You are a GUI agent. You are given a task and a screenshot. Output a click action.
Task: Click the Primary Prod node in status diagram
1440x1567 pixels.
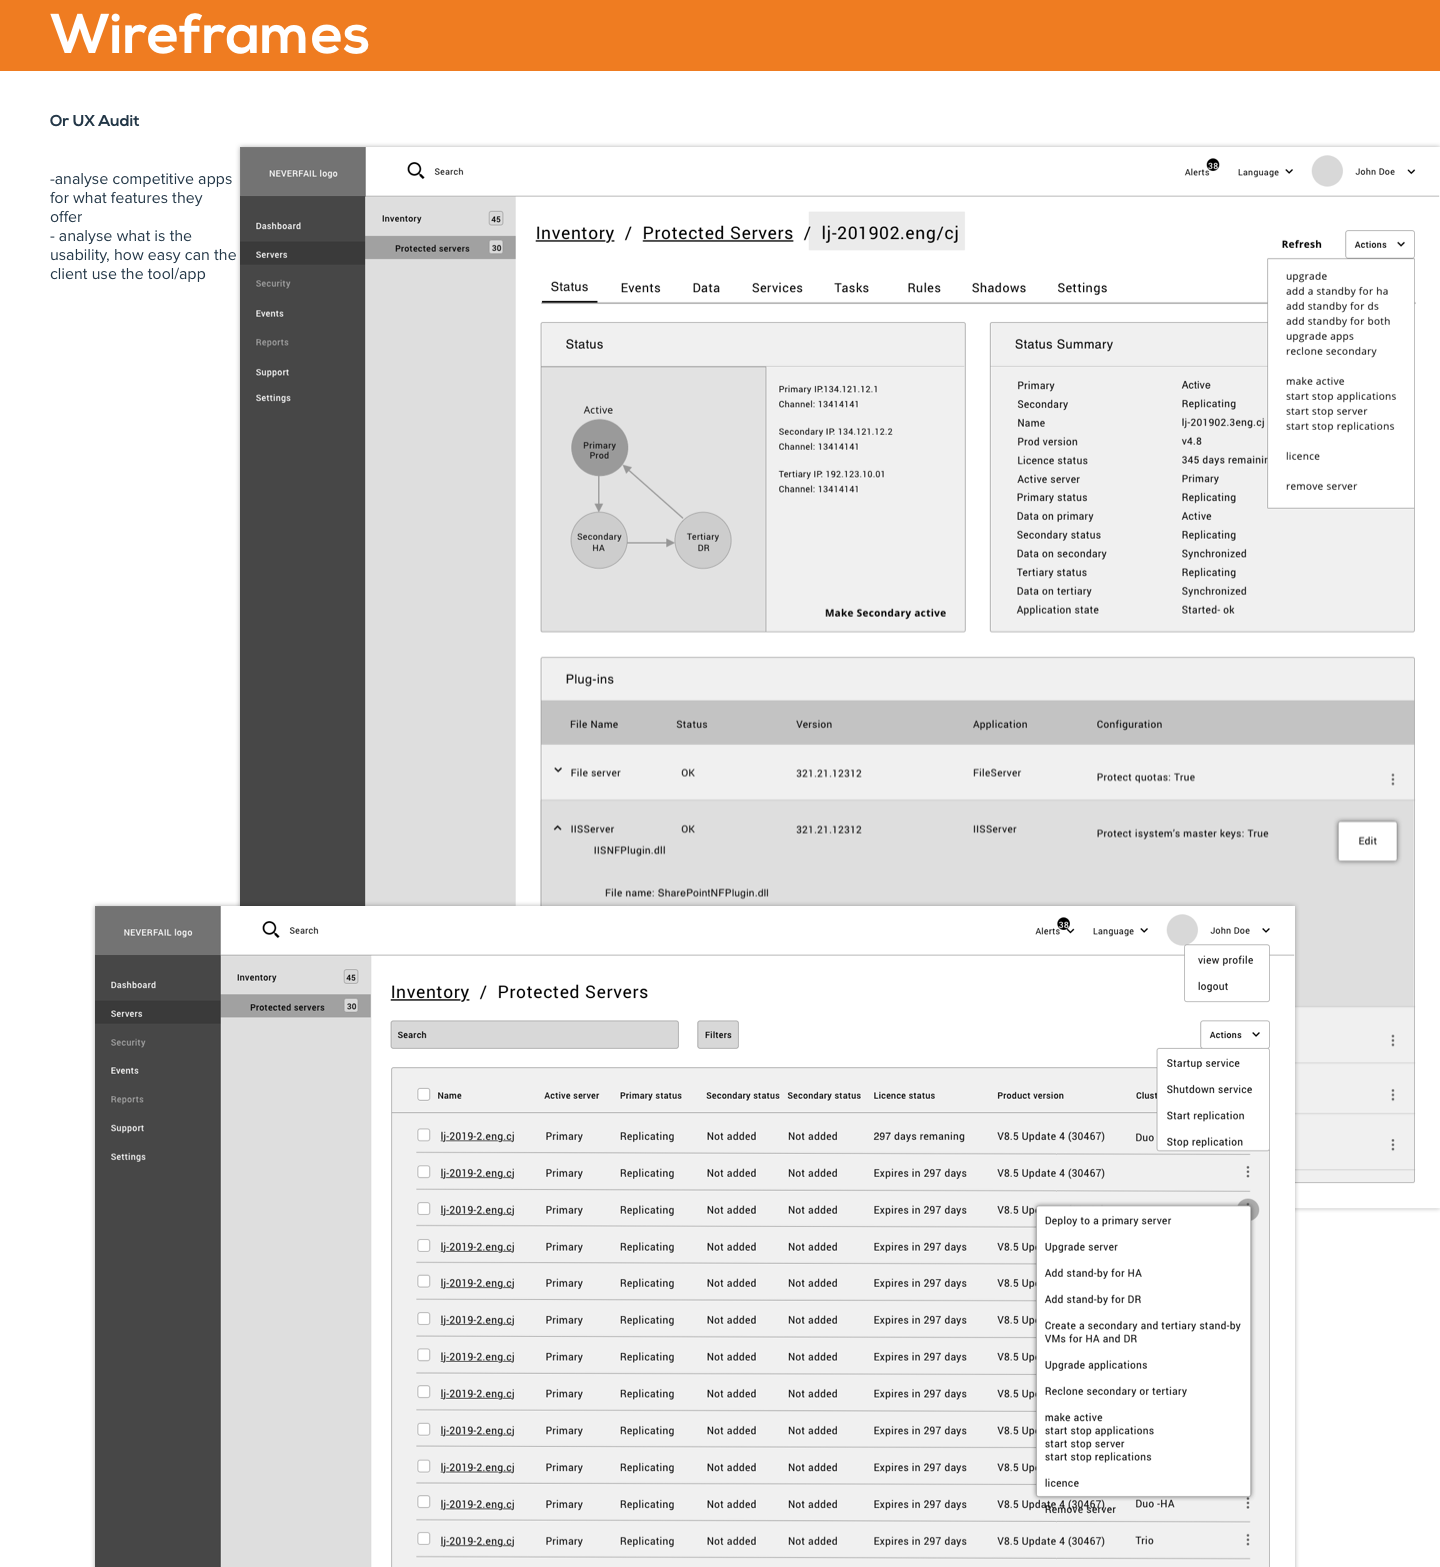[599, 449]
